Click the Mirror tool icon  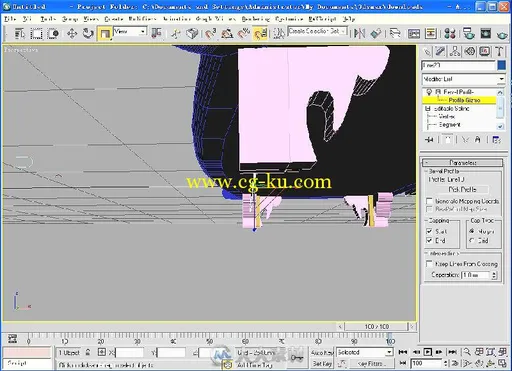[x=360, y=34]
